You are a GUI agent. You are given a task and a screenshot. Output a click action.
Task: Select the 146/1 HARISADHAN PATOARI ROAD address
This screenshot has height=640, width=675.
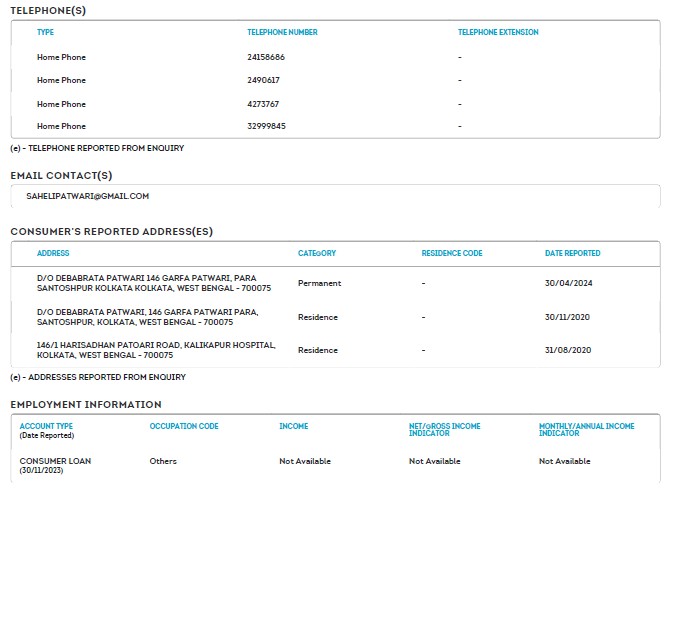pos(156,350)
